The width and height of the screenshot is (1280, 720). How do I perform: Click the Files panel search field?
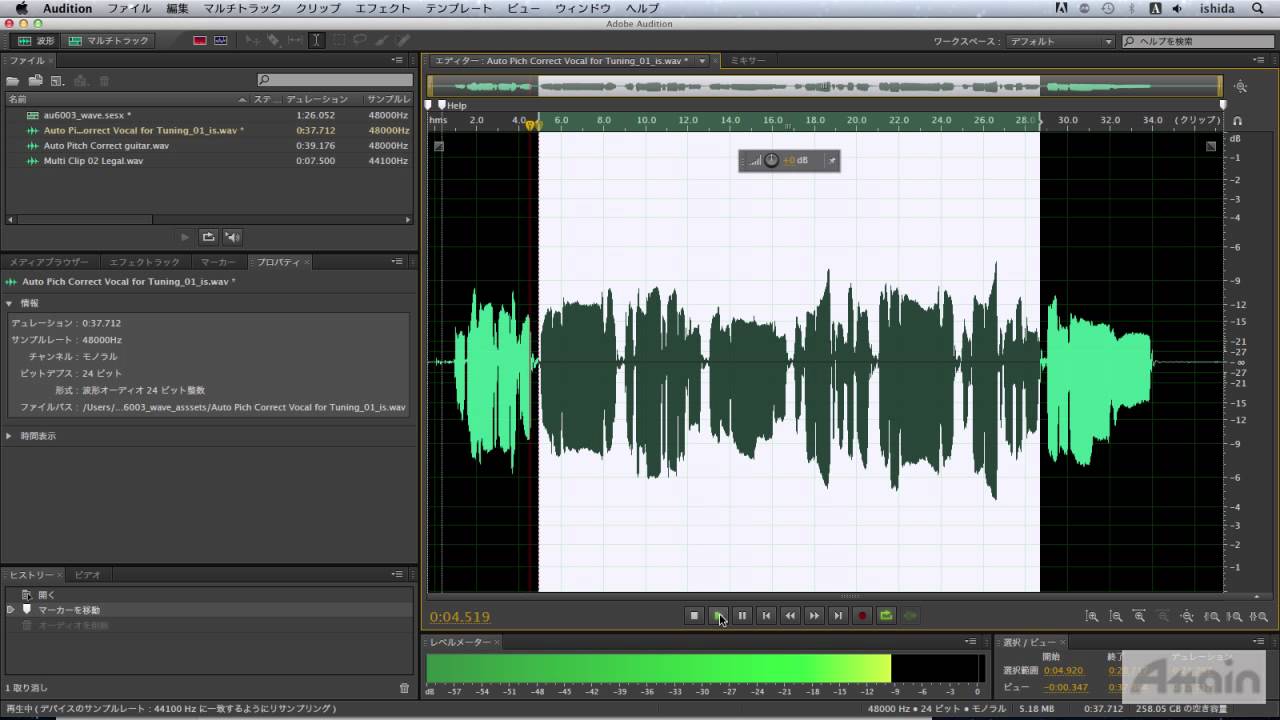pos(334,80)
